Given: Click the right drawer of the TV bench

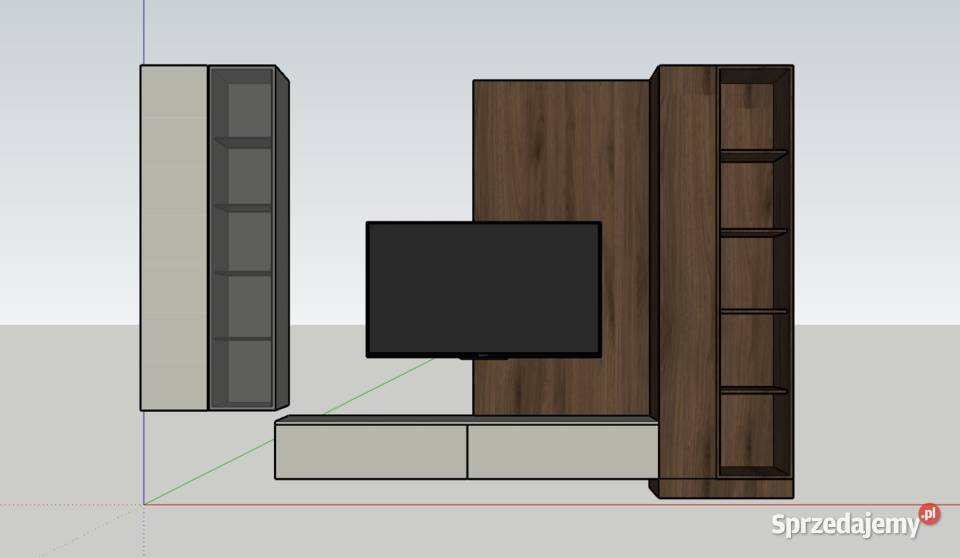Looking at the screenshot, I should pyautogui.click(x=560, y=452).
